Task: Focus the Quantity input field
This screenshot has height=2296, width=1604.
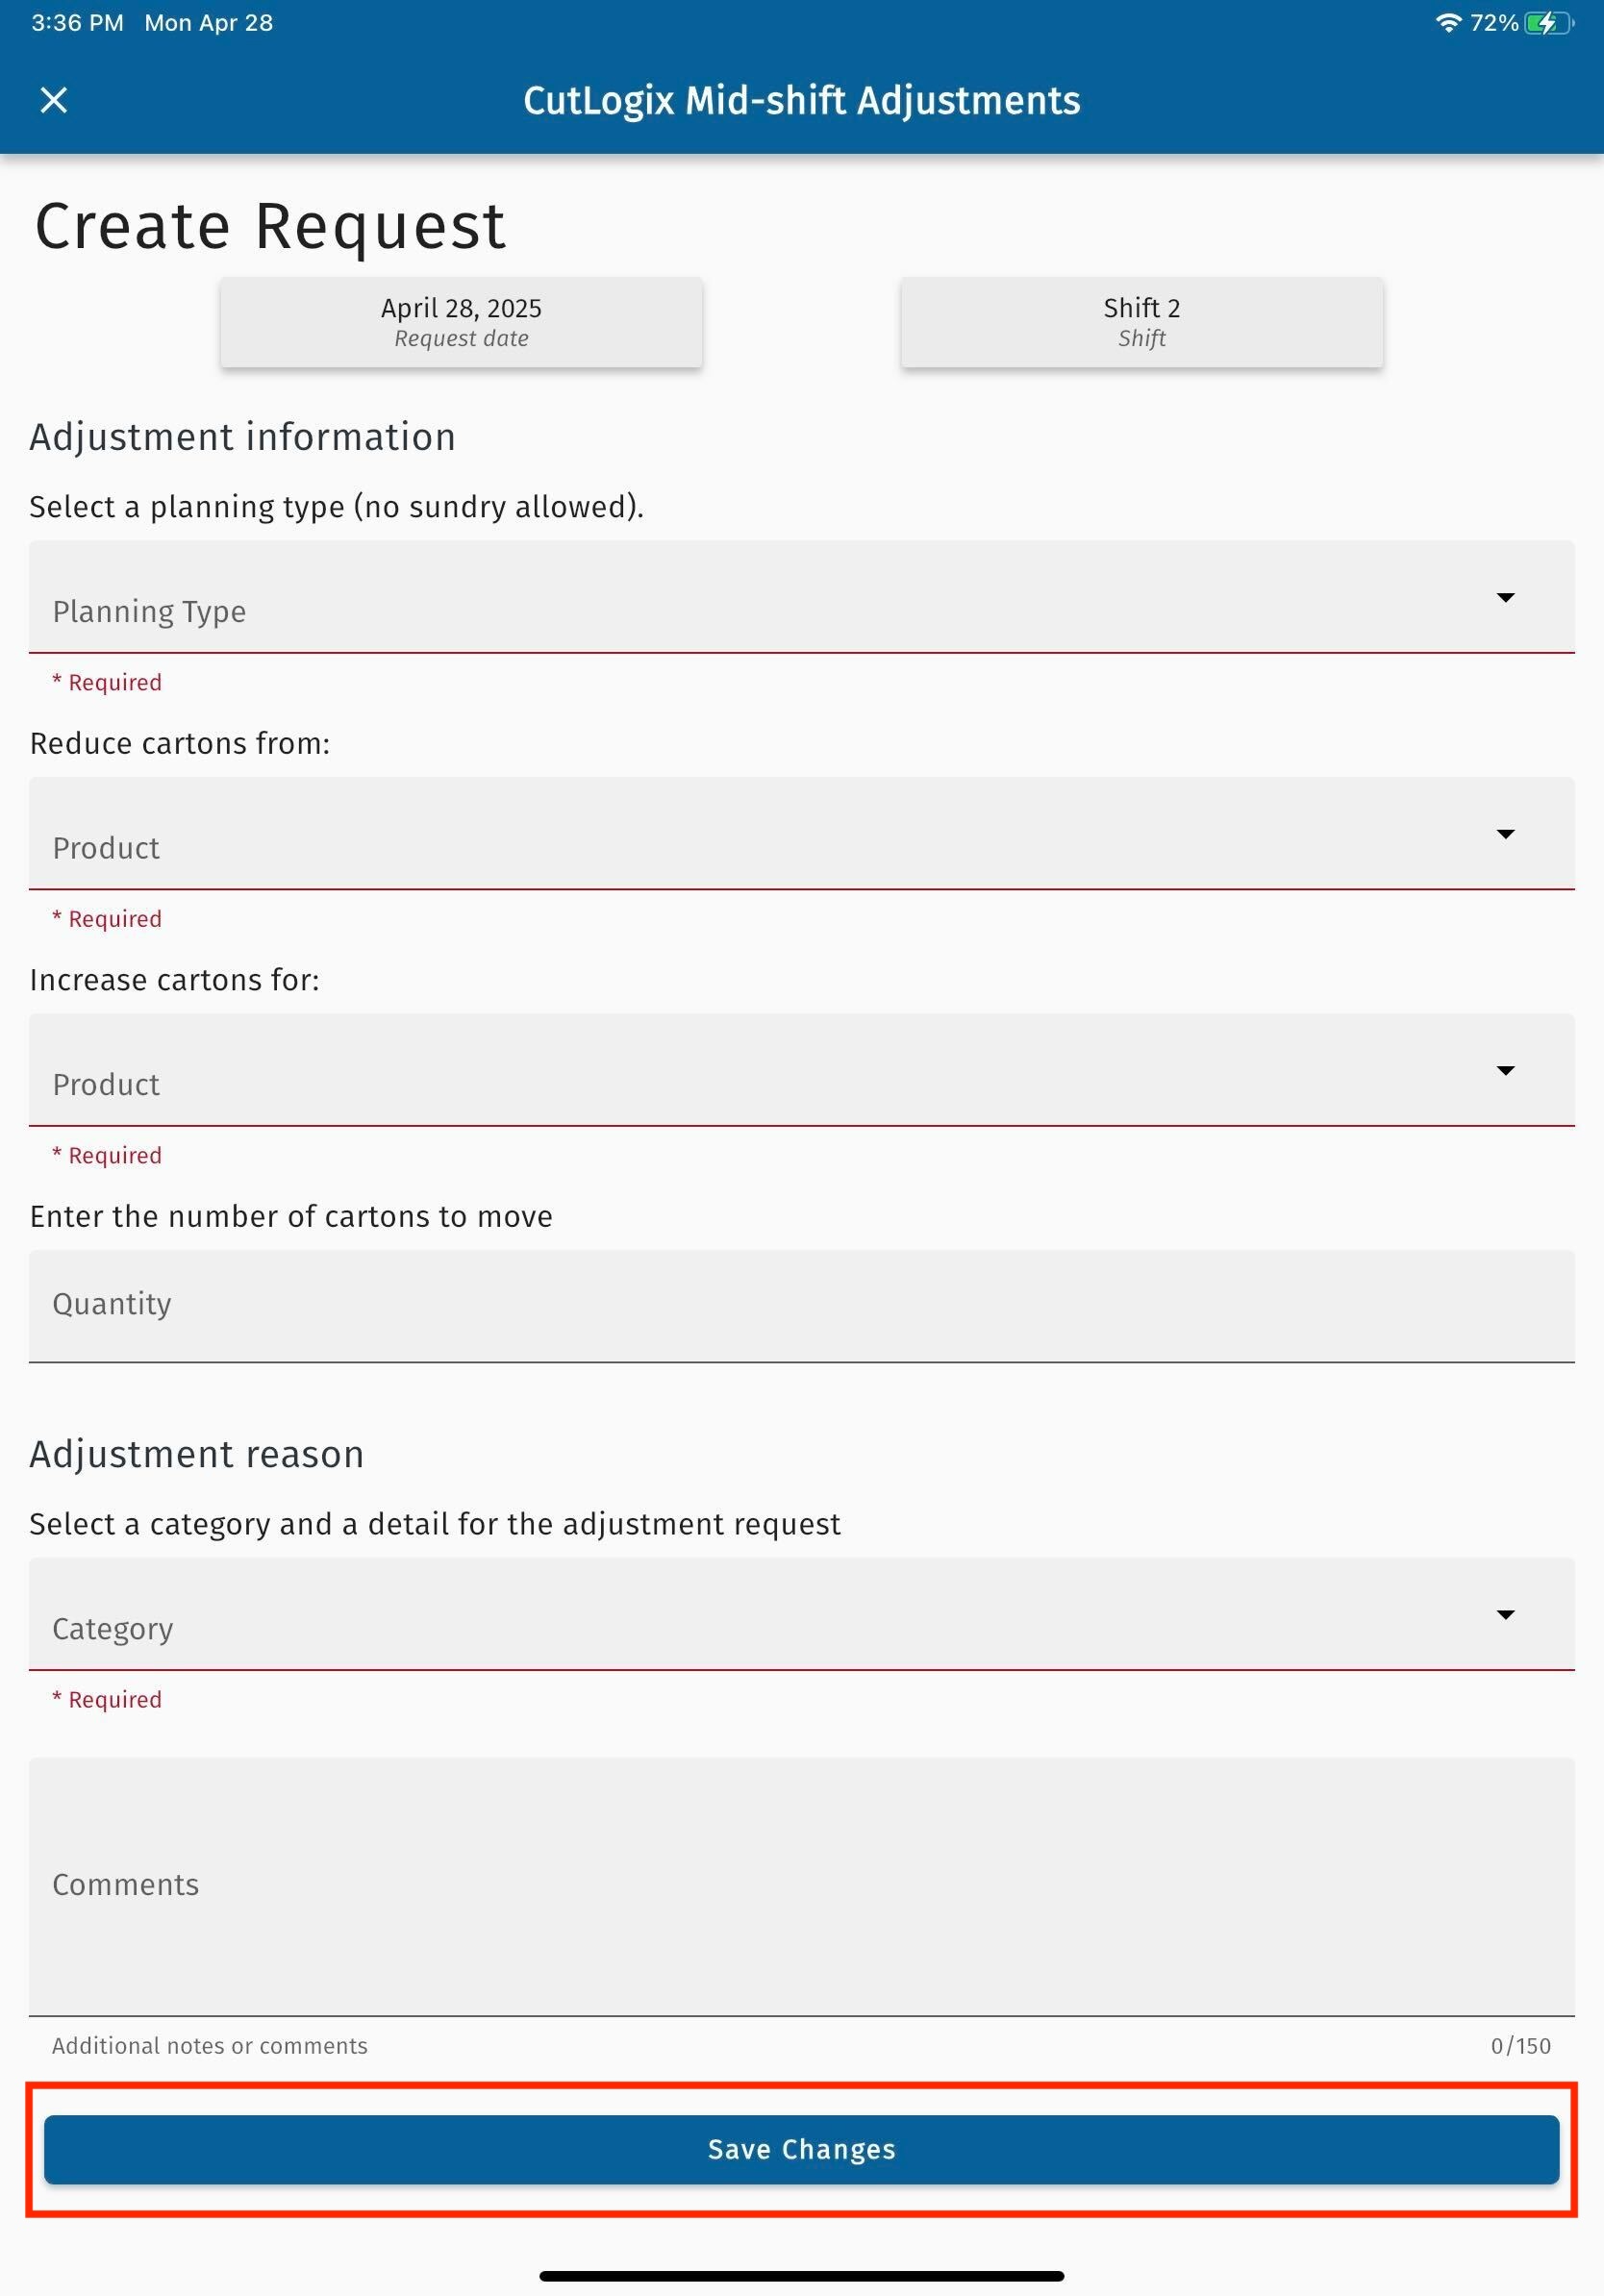Action: pyautogui.click(x=801, y=1305)
